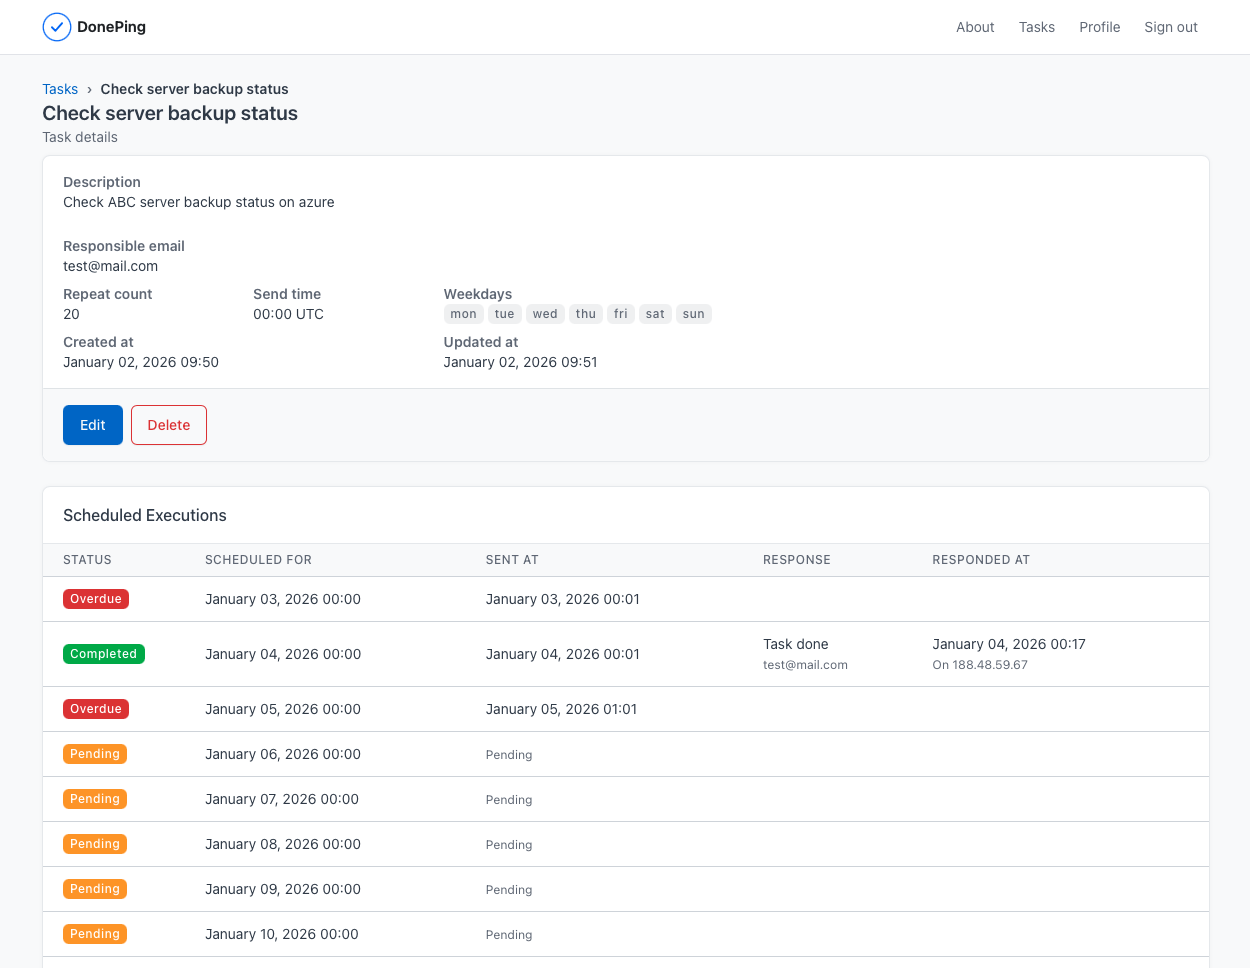The height and width of the screenshot is (968, 1250).
Task: Click the SCHEDULED FOR column header
Action: [x=258, y=560]
